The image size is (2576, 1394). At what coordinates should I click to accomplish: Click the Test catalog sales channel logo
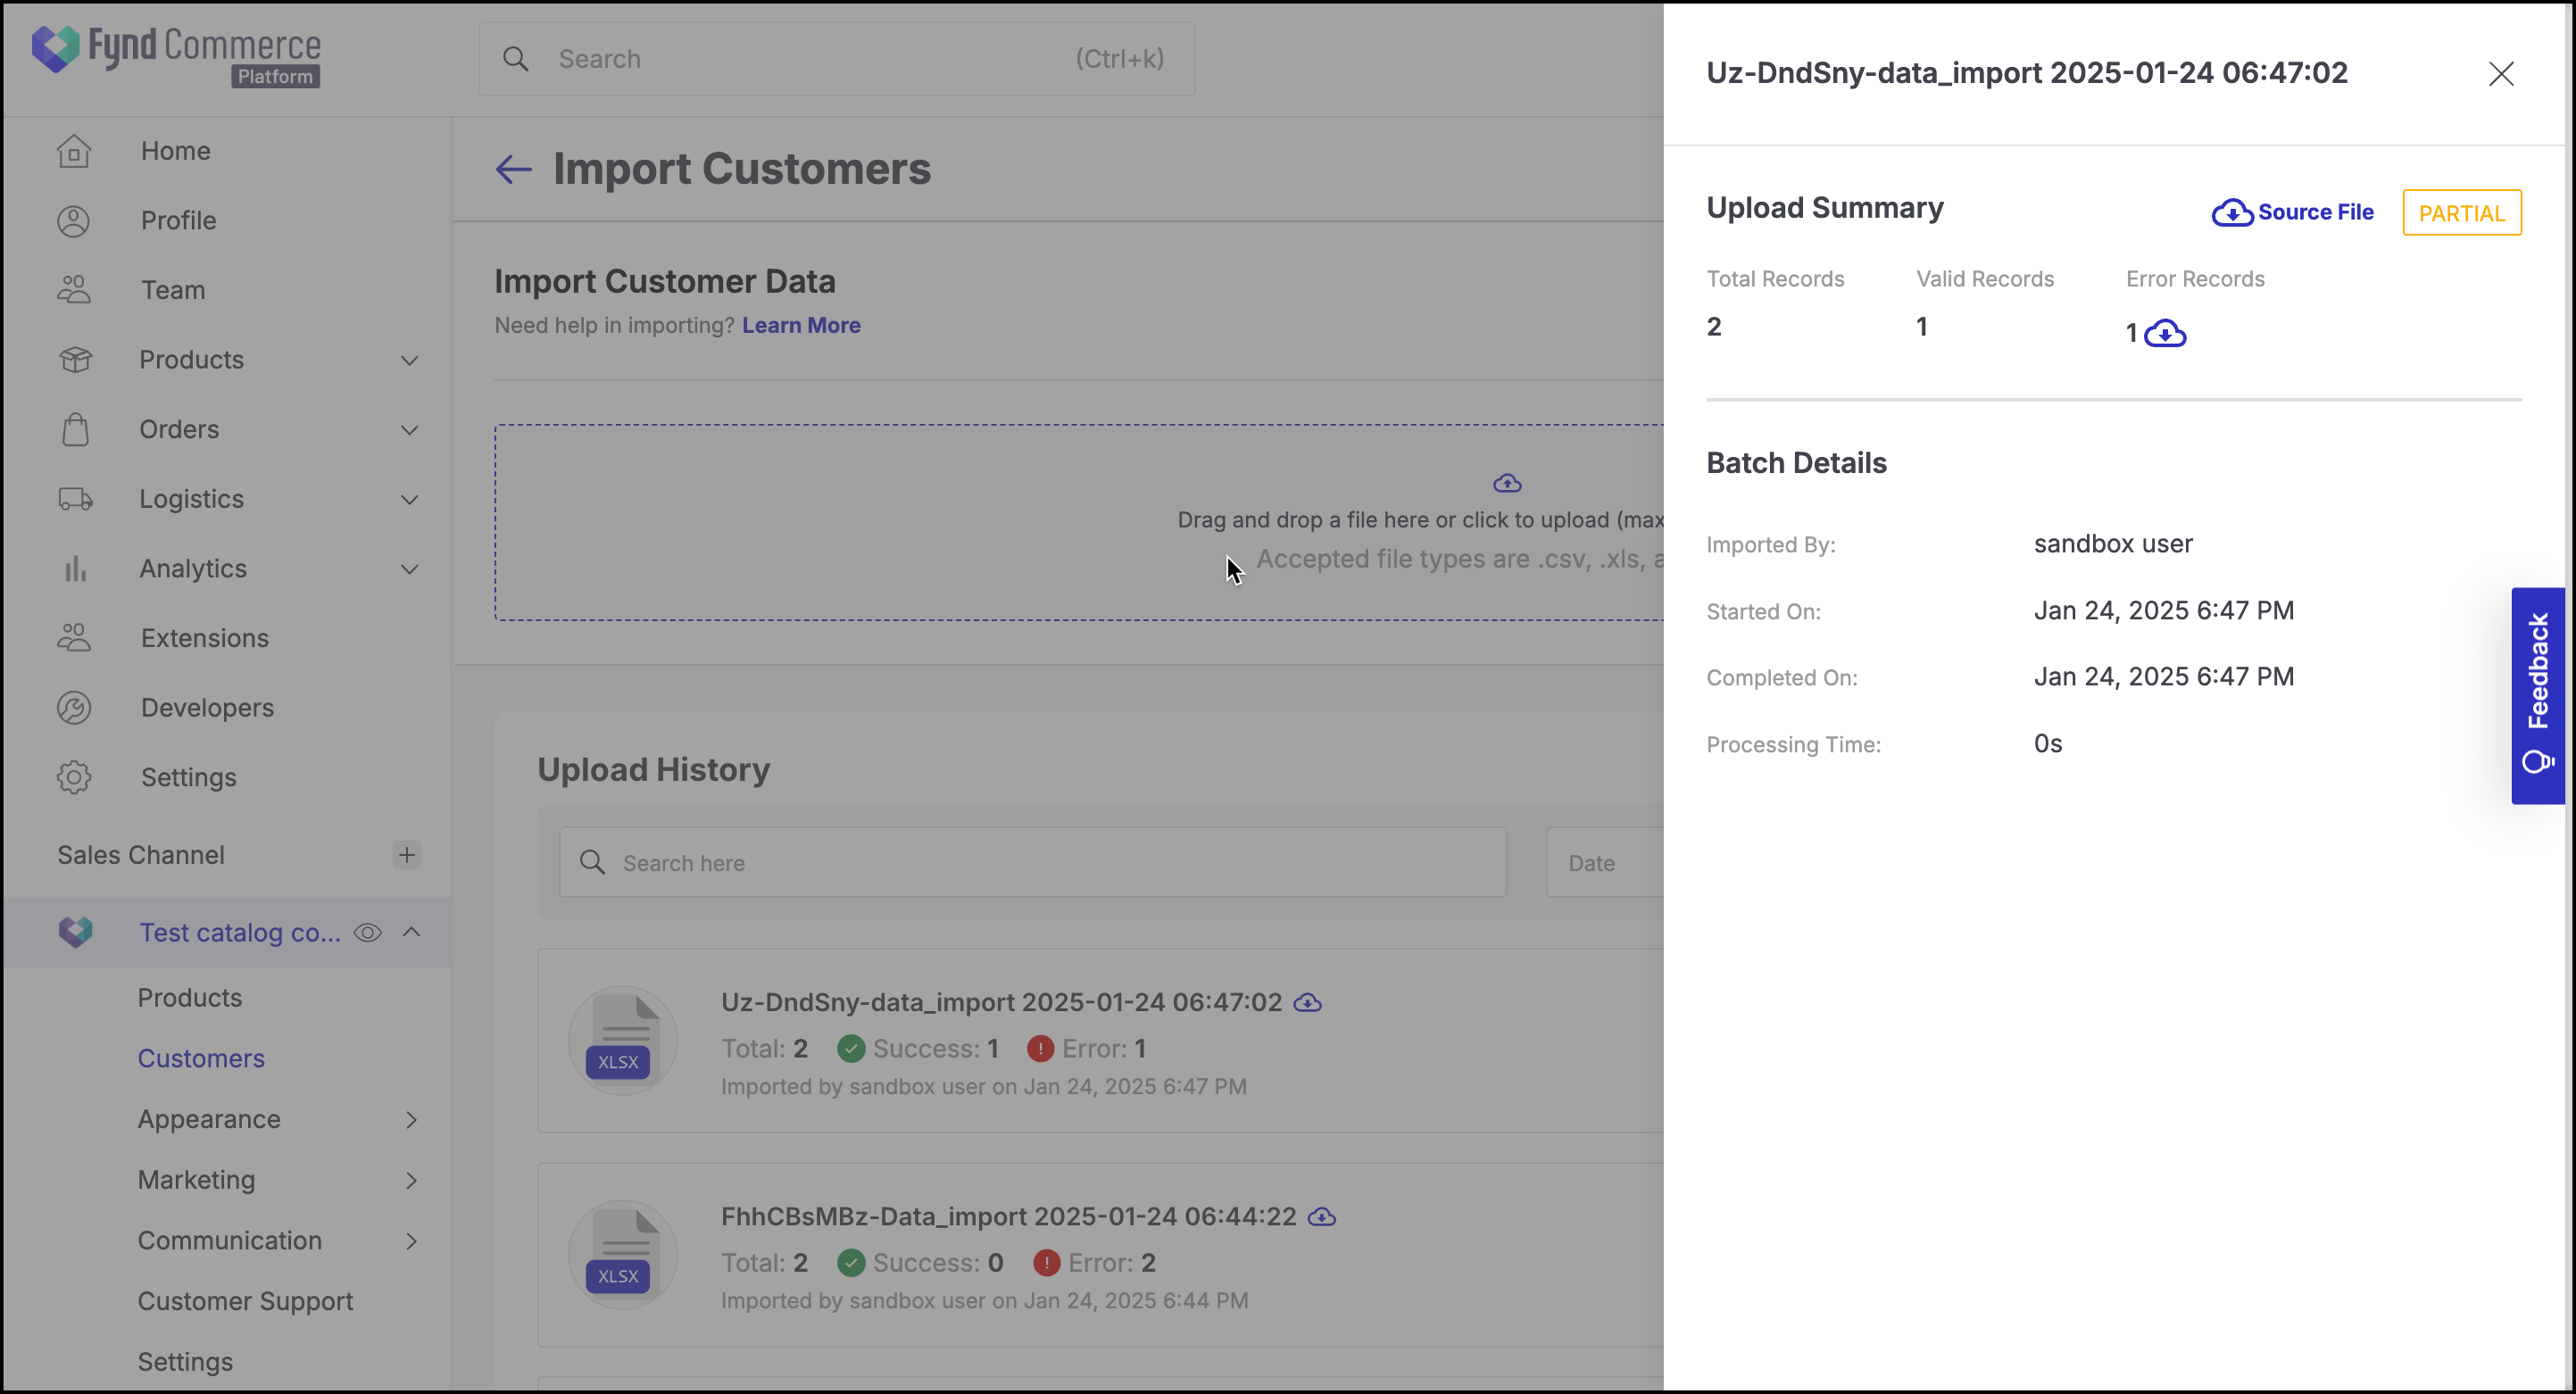tap(75, 932)
